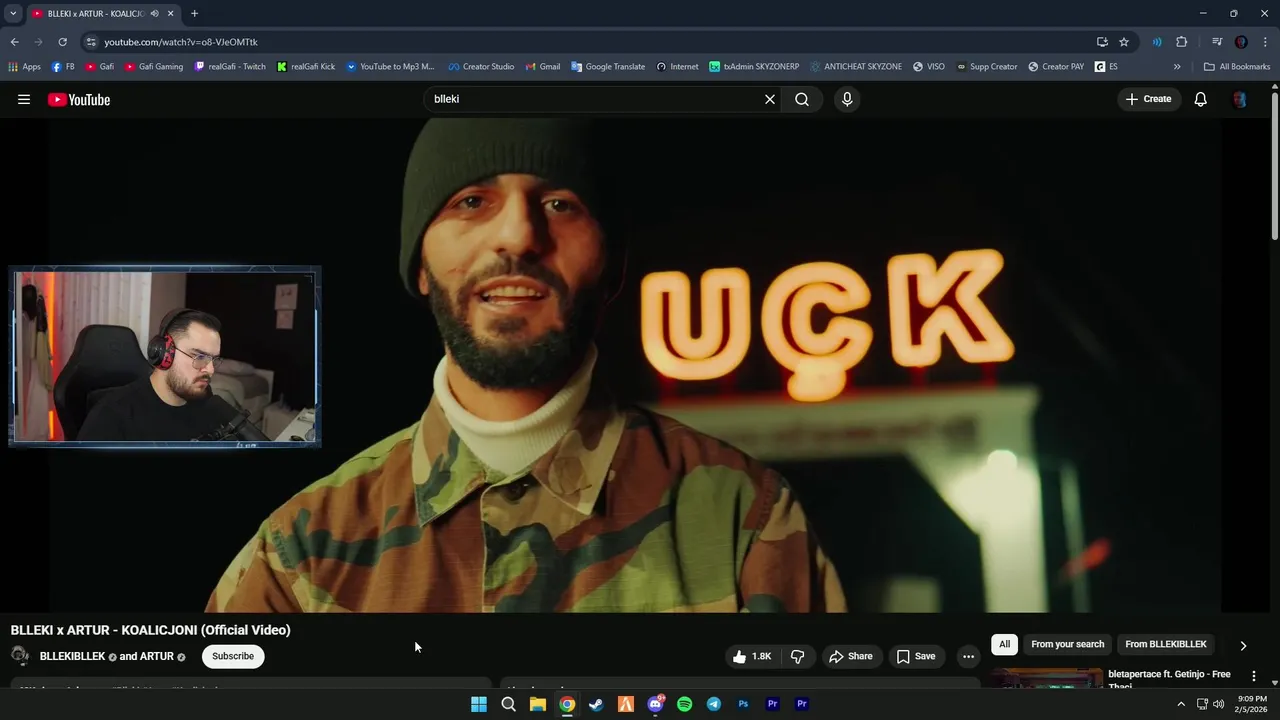The height and width of the screenshot is (720, 1280).
Task: Click the install app icon in address bar
Action: point(1102,42)
